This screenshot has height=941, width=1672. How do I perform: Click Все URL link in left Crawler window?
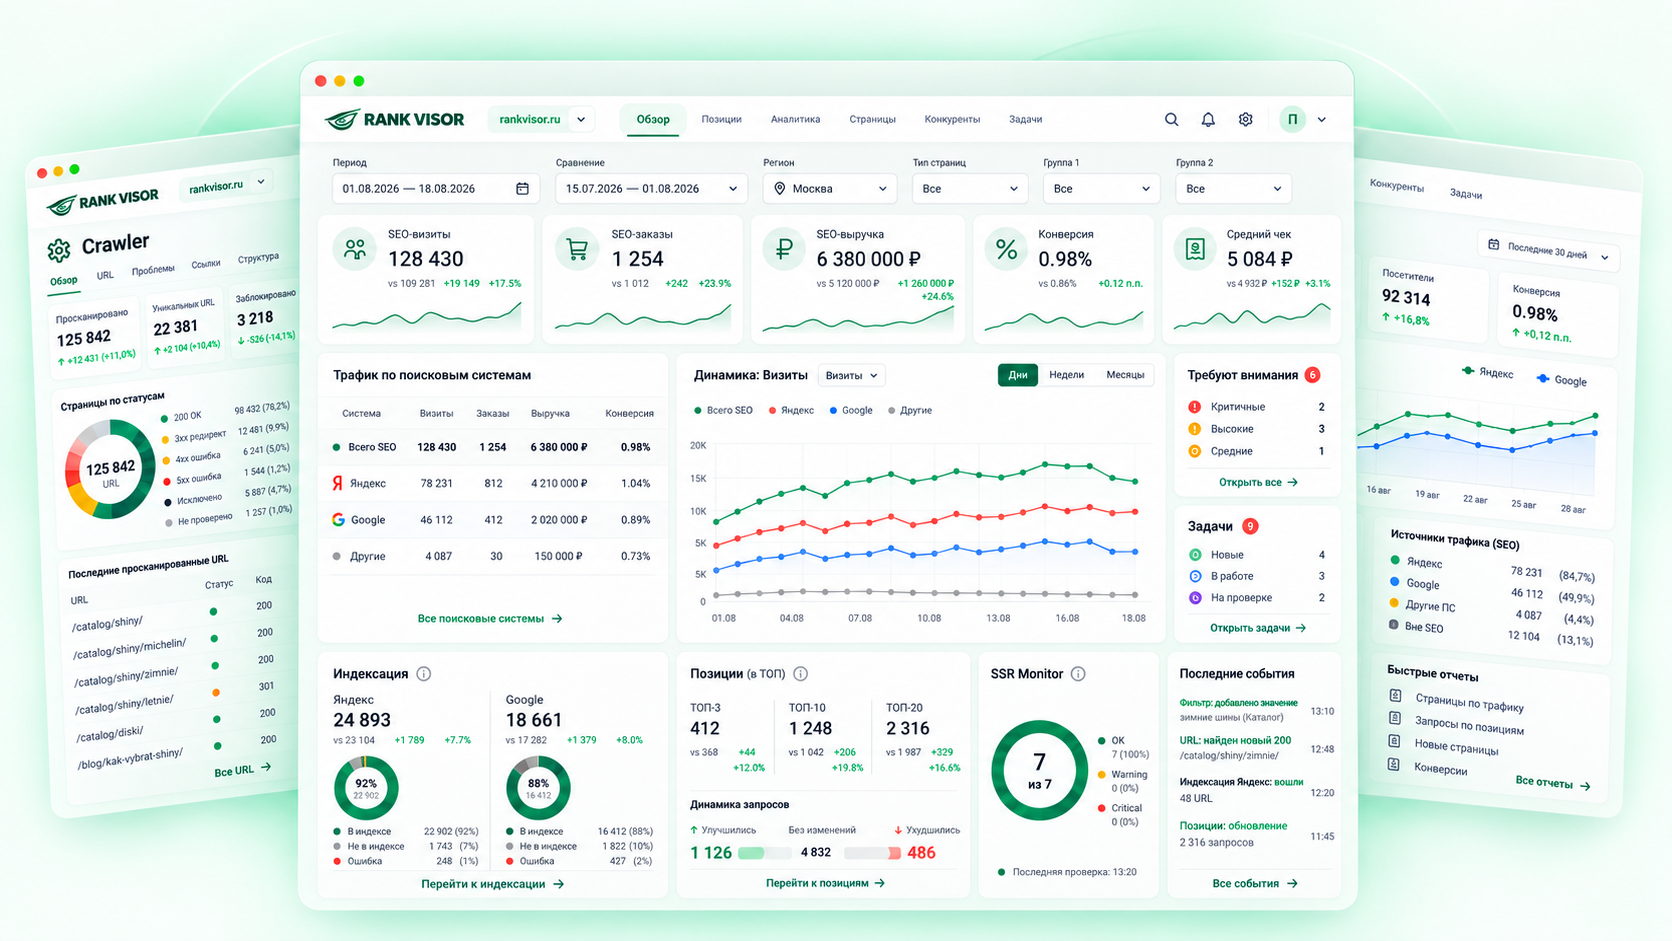243,770
